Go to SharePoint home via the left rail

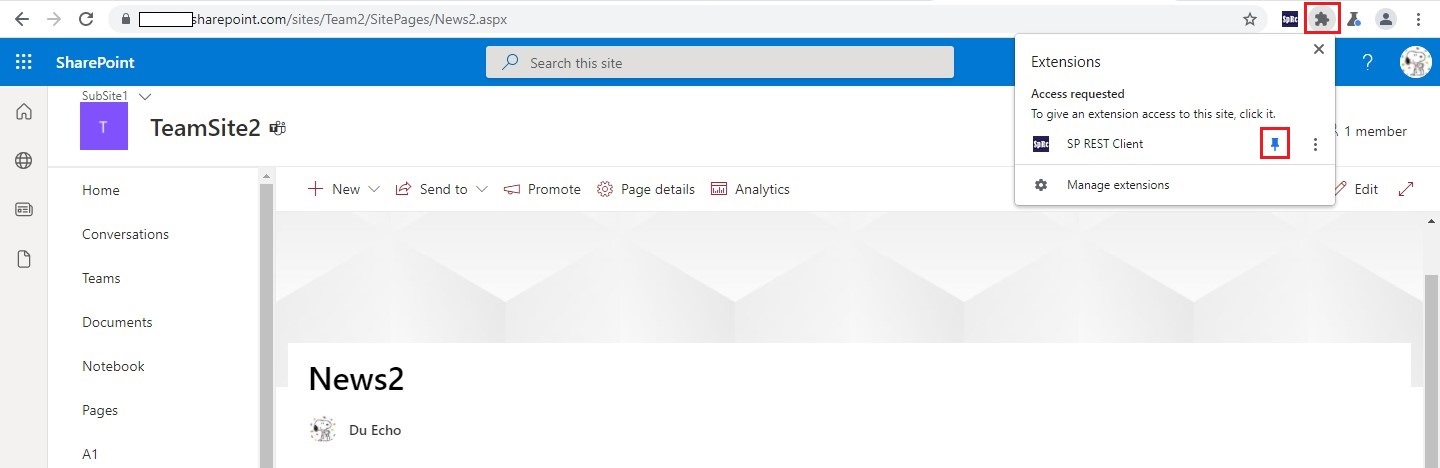[x=24, y=112]
